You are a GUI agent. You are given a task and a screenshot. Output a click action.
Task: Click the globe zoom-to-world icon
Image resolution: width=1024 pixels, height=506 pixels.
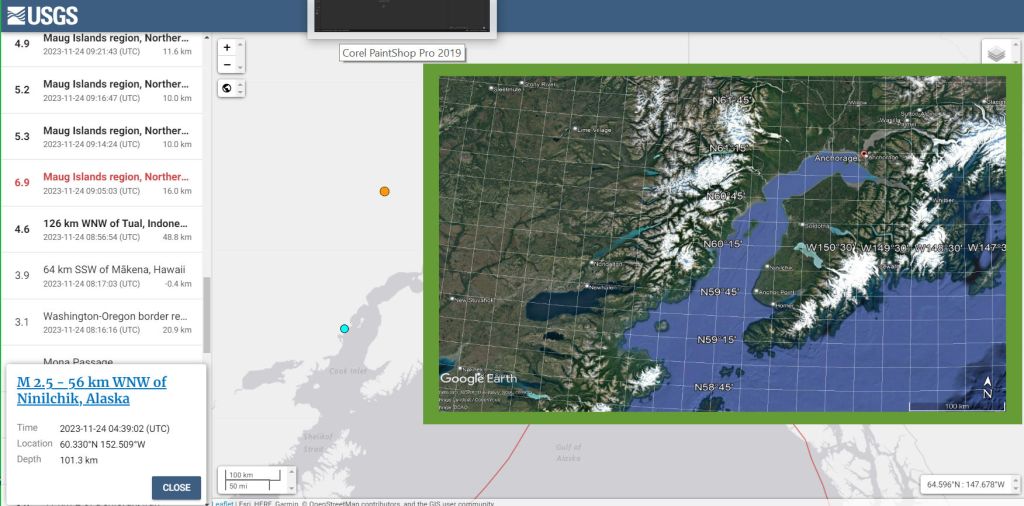click(227, 88)
